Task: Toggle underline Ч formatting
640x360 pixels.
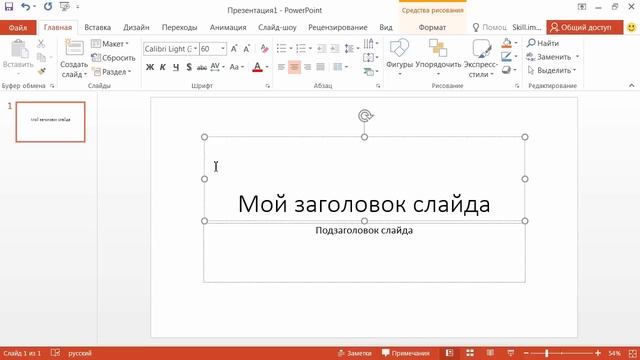Action: pos(176,67)
